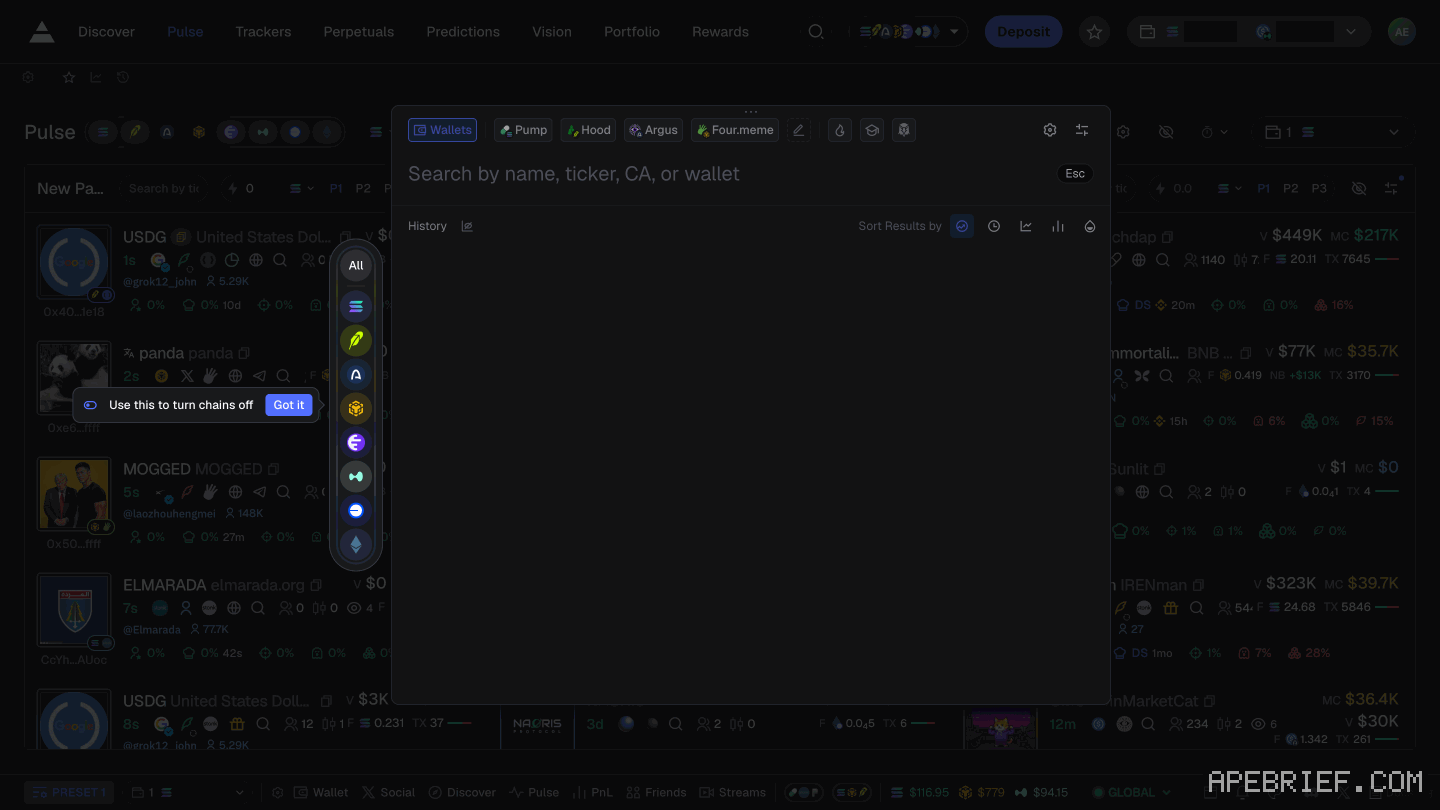Viewport: 1440px width, 810px height.
Task: Open Streams in bottom bar
Action: (x=733, y=793)
